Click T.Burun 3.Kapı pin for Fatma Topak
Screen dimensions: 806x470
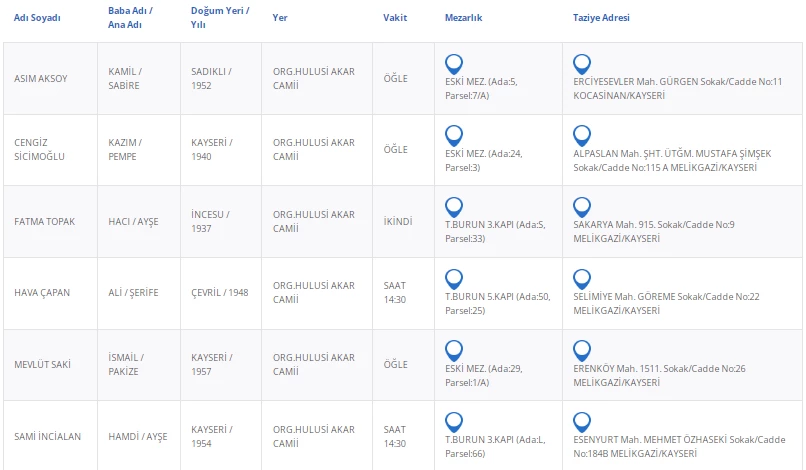[453, 206]
